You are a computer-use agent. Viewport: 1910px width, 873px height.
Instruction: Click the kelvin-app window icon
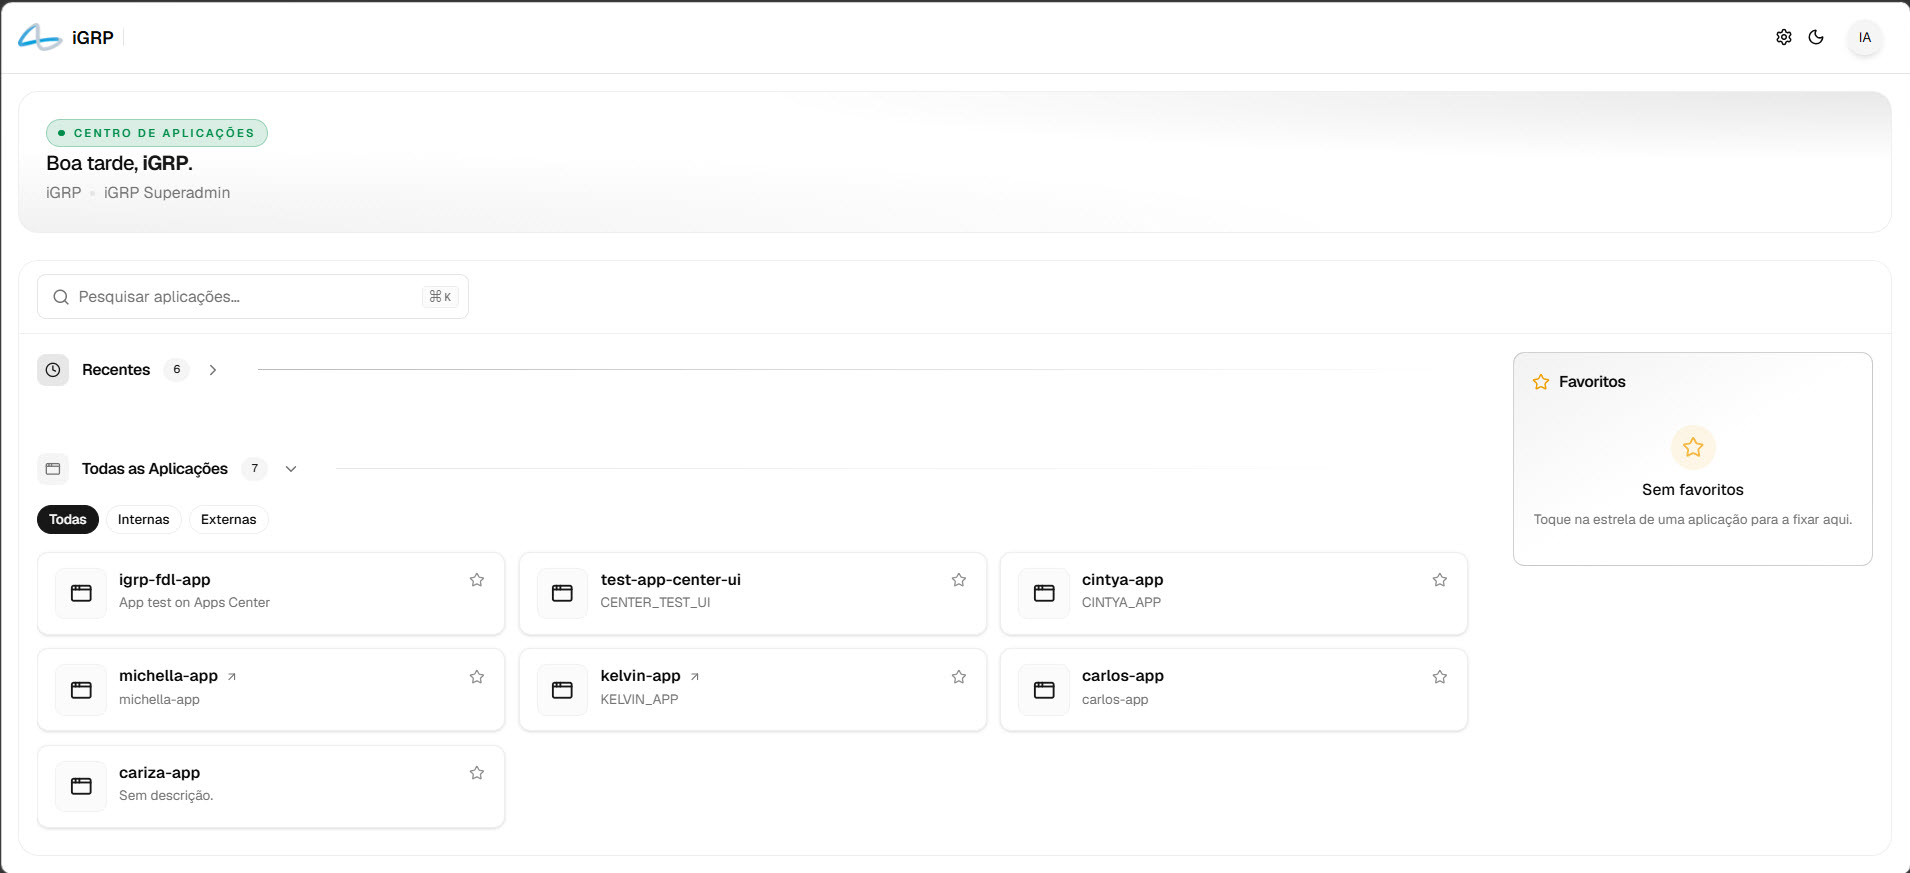[562, 690]
